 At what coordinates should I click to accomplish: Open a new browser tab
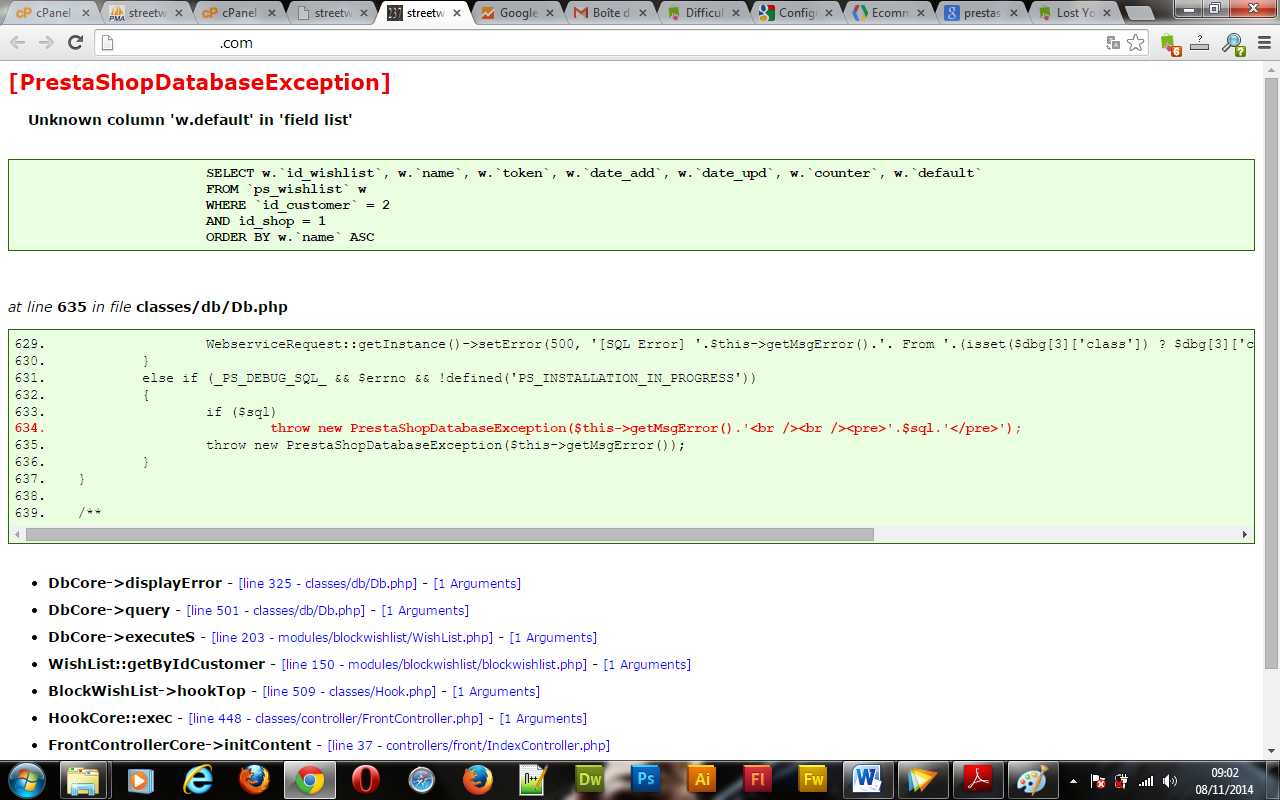(1138, 14)
